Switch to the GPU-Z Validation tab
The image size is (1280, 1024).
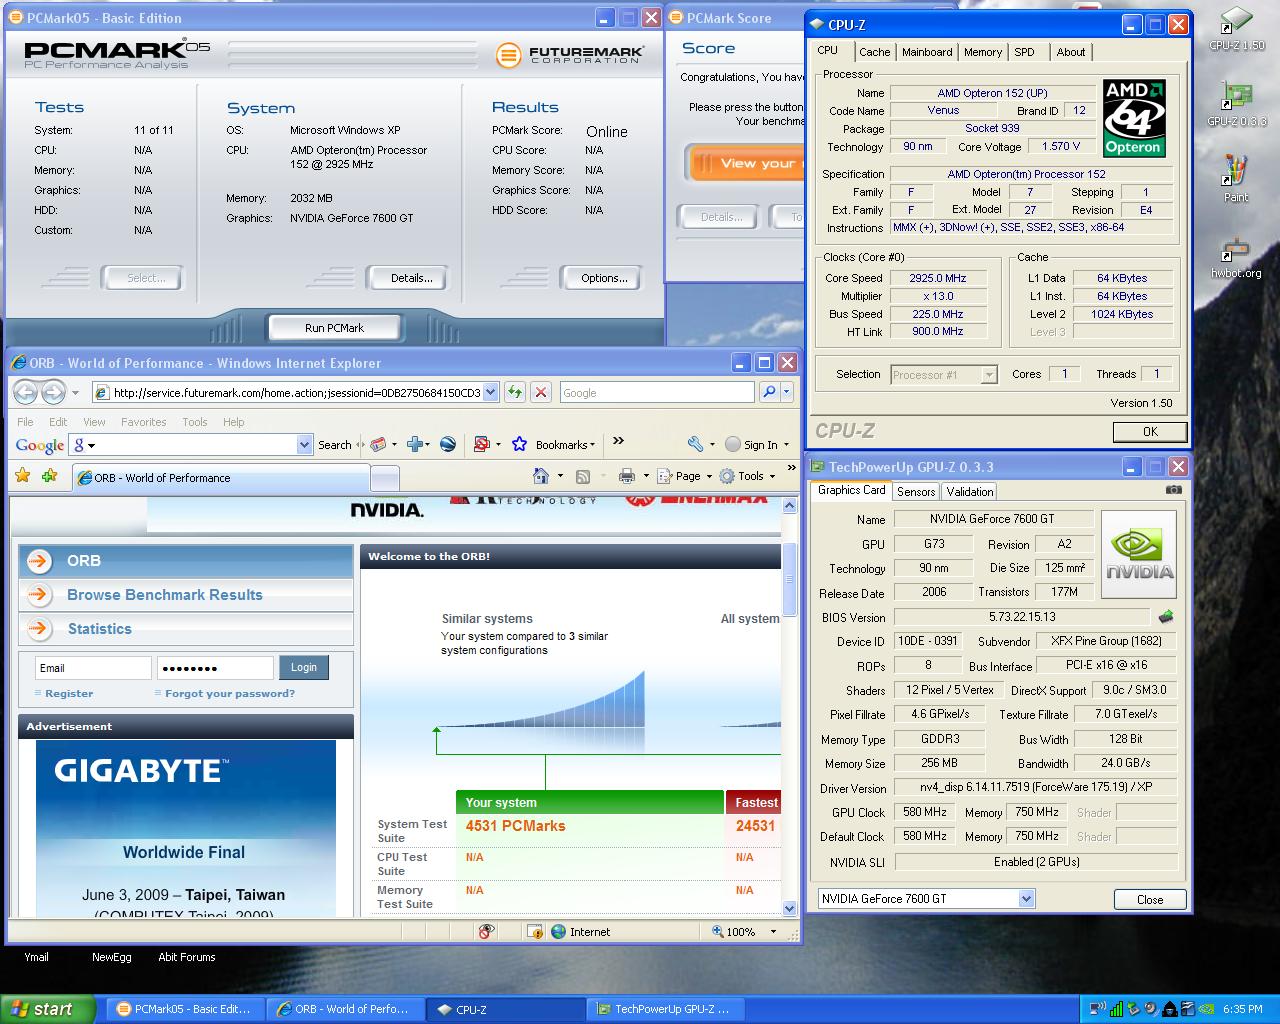point(970,491)
